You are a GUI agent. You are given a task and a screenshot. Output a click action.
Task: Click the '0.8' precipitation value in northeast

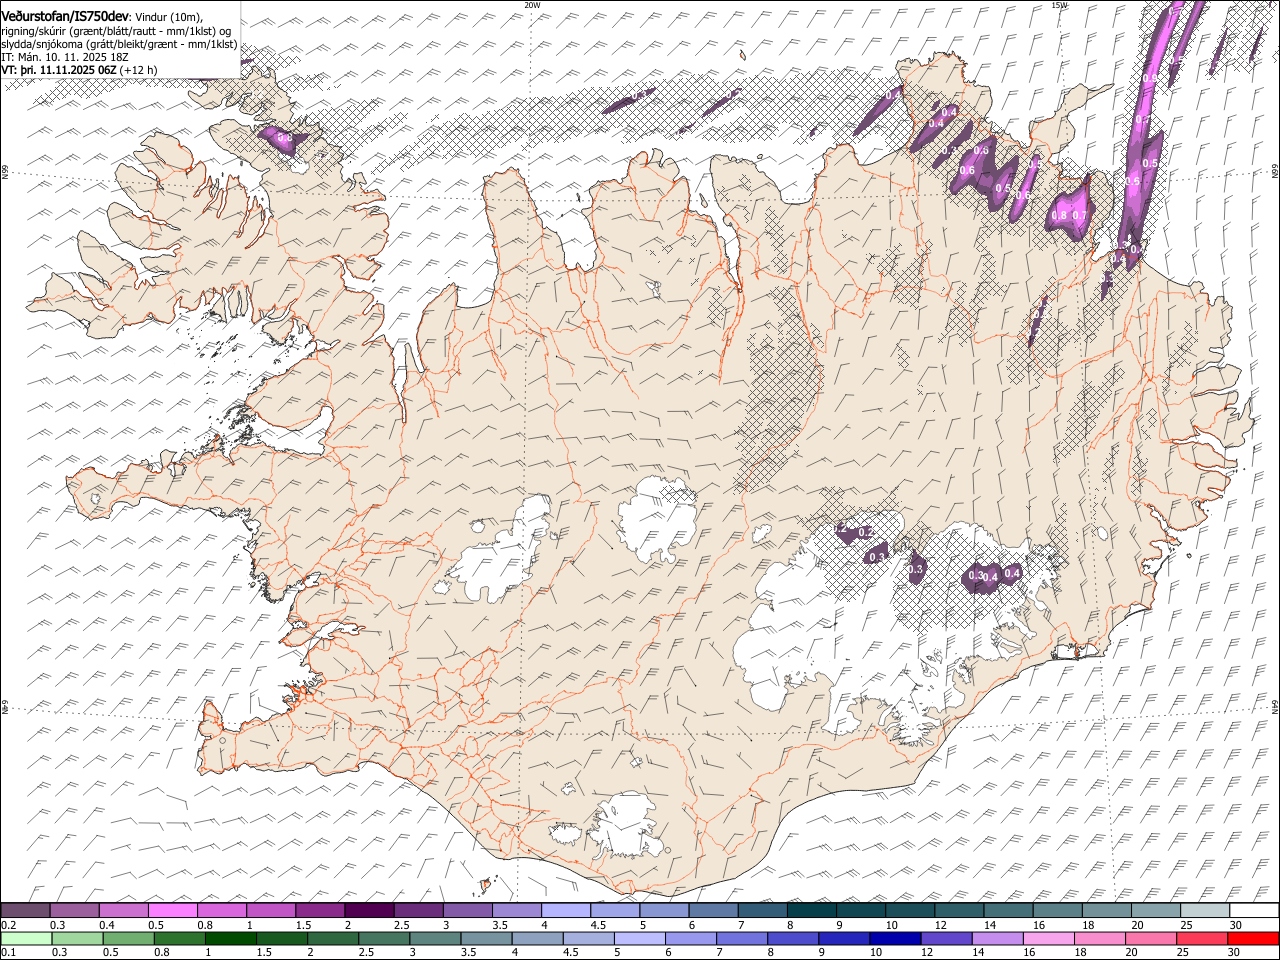1060,215
